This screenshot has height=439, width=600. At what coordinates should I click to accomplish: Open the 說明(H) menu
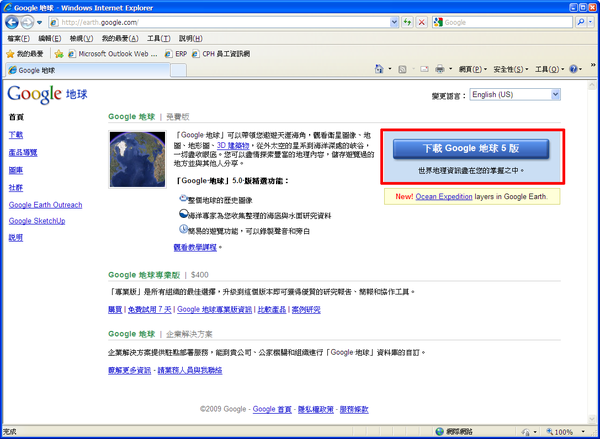coord(191,38)
